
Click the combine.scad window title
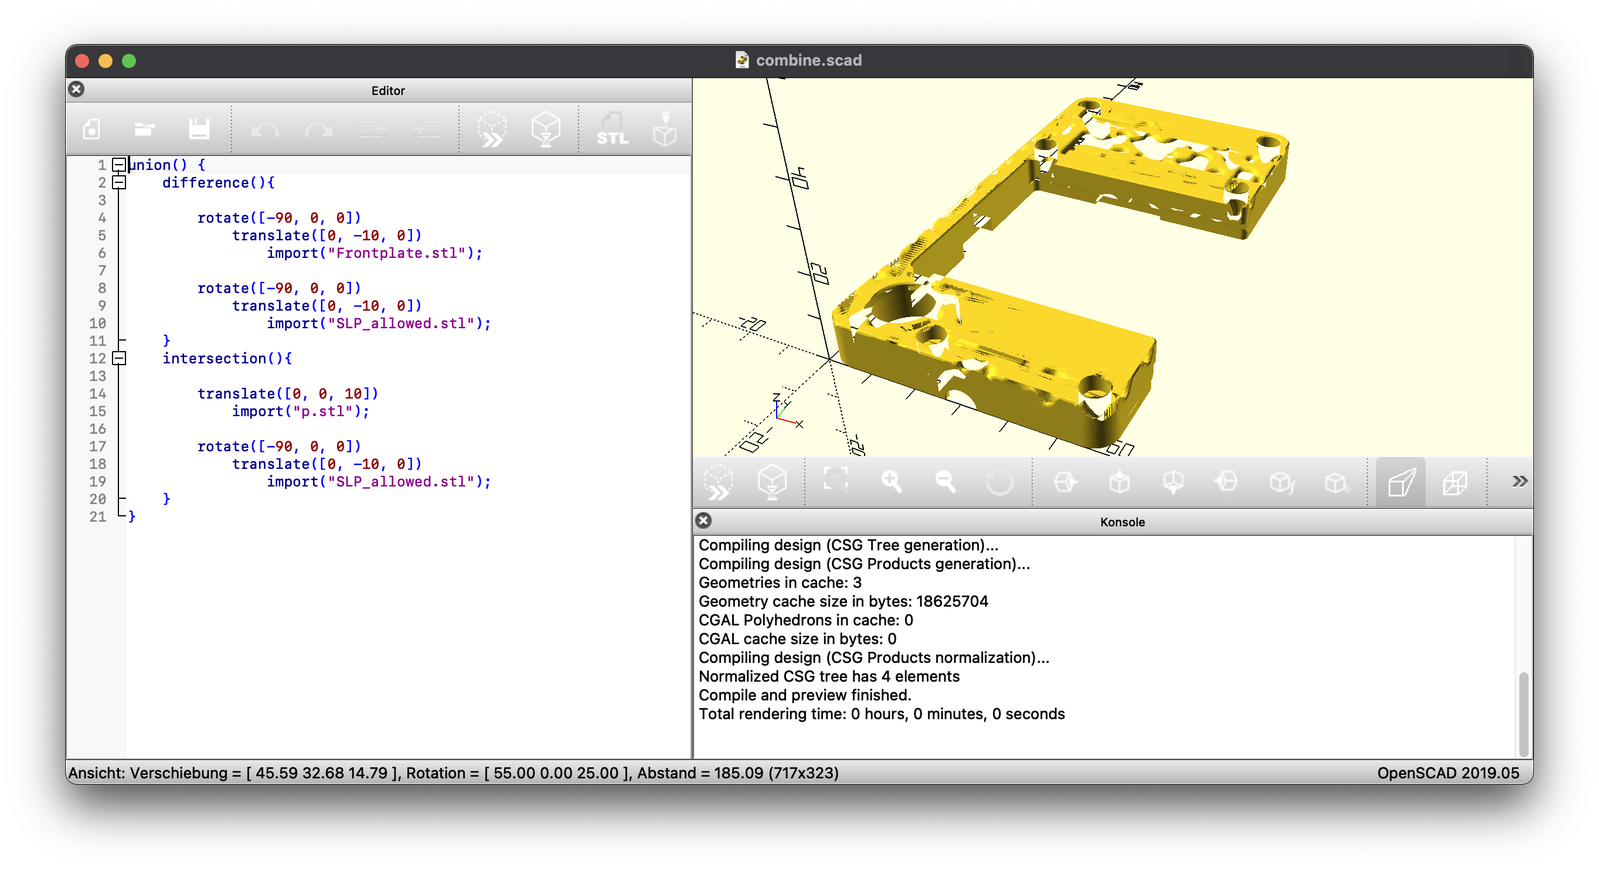(808, 60)
